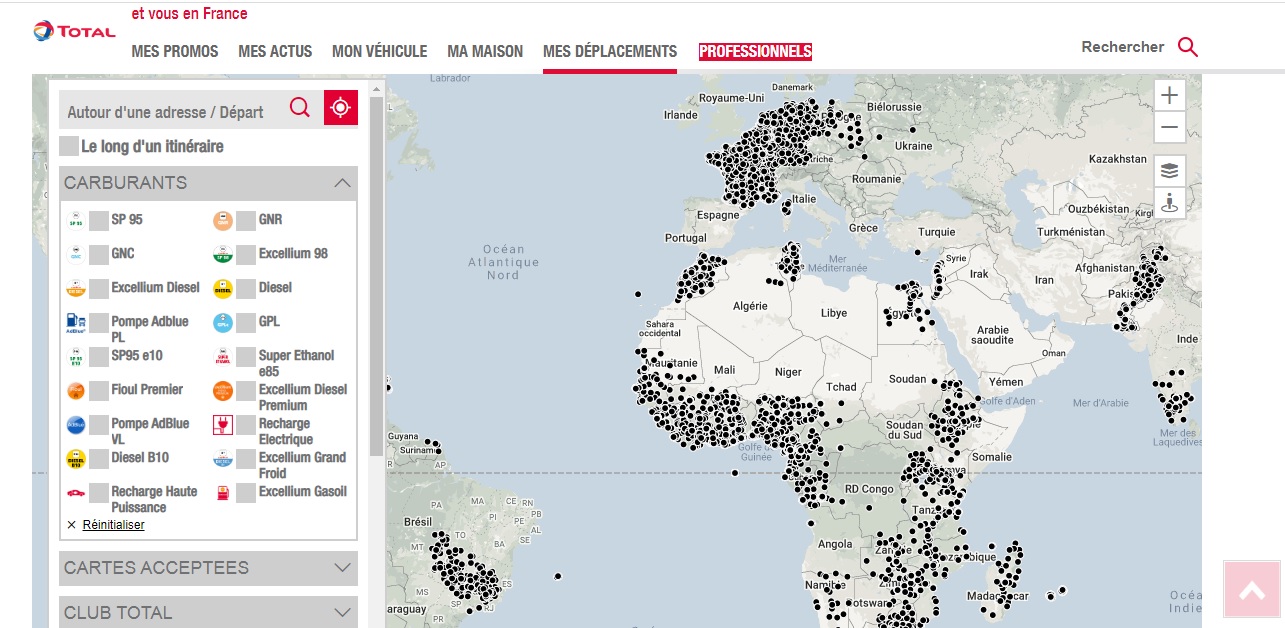
Task: Click the Excellium Diesel Premium icon
Action: point(222,390)
